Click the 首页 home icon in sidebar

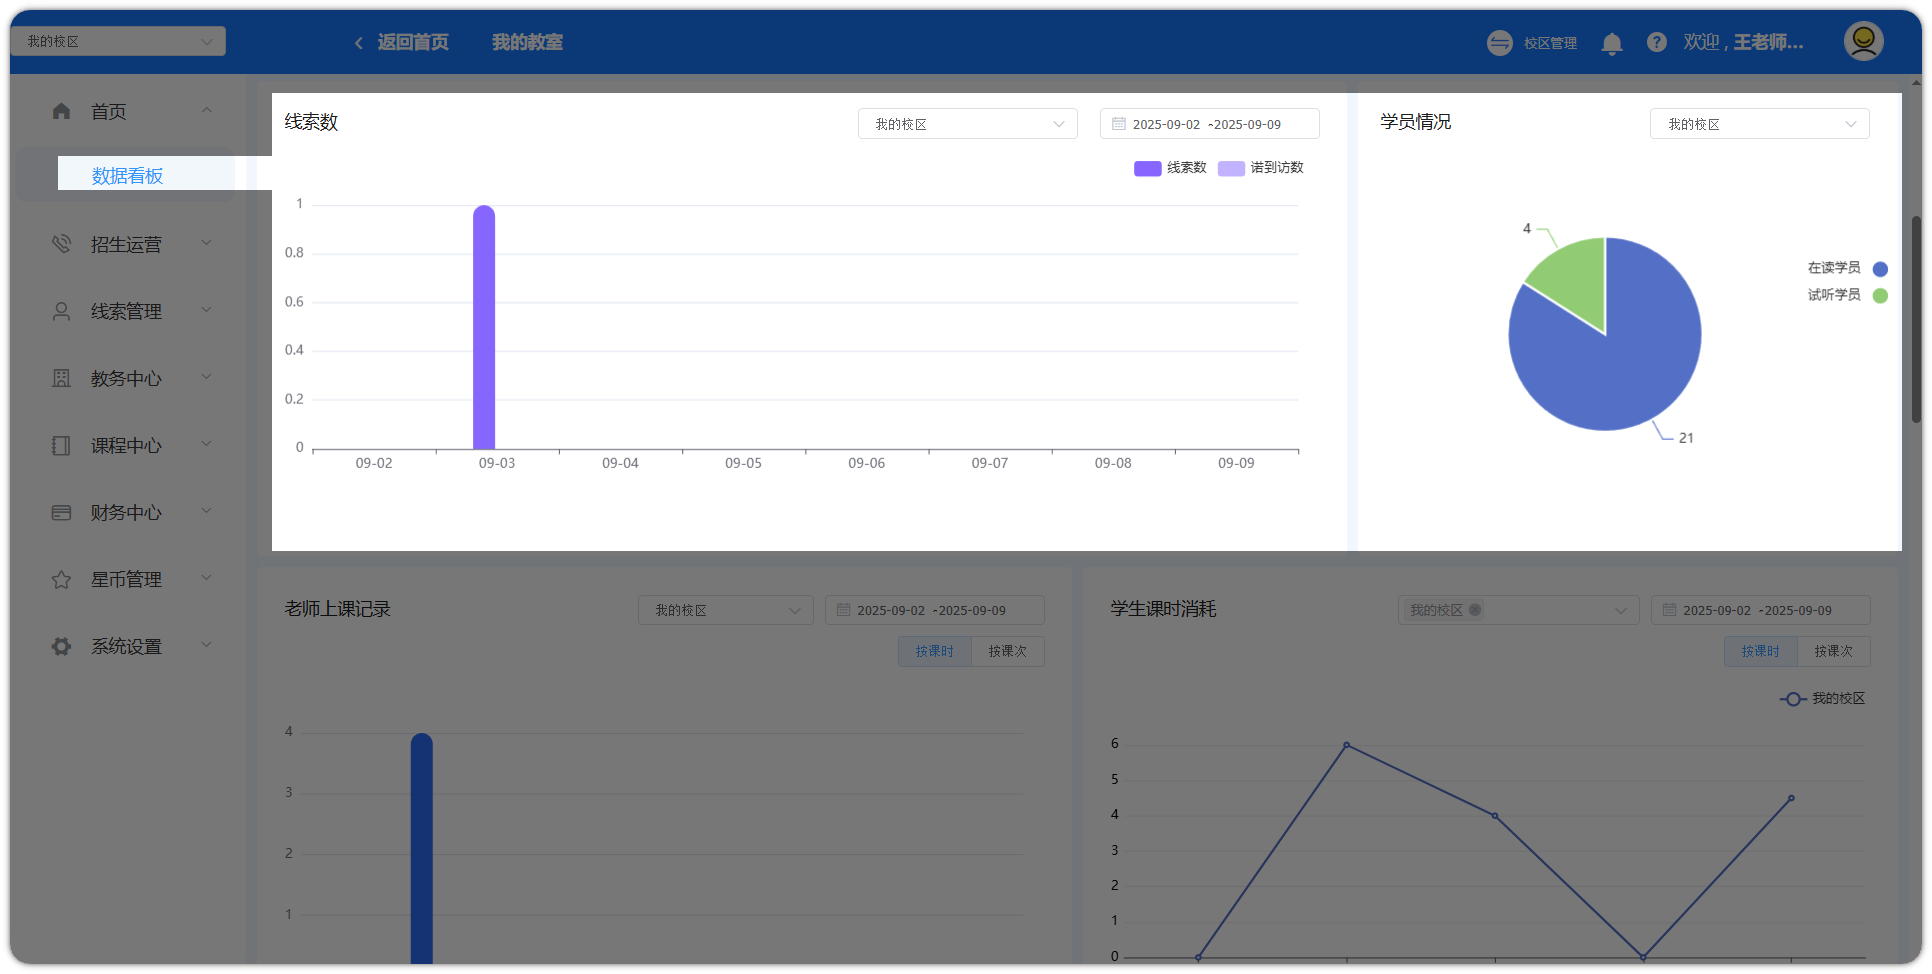[62, 111]
